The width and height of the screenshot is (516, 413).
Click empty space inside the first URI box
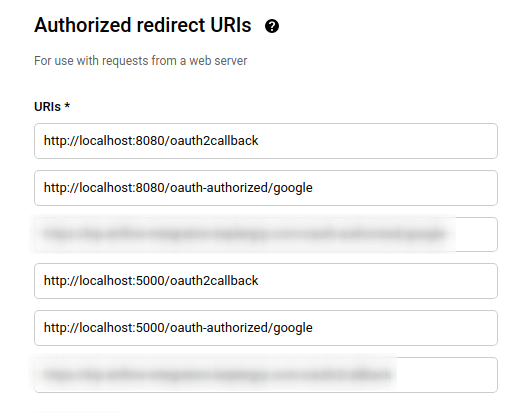tap(377, 141)
